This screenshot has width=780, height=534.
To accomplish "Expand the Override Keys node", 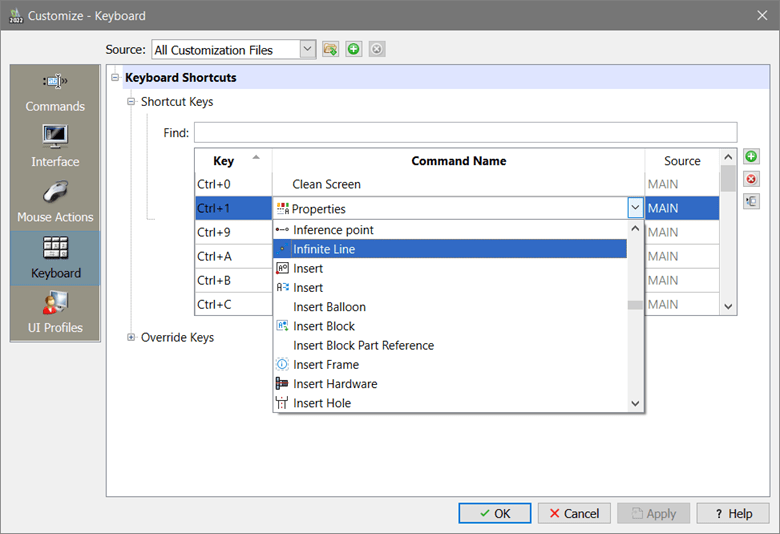I will 131,337.
